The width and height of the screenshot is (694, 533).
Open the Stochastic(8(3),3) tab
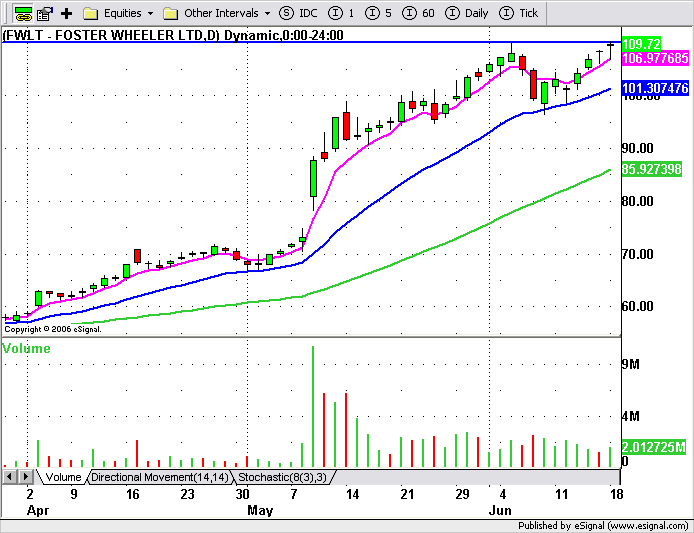pyautogui.click(x=282, y=477)
